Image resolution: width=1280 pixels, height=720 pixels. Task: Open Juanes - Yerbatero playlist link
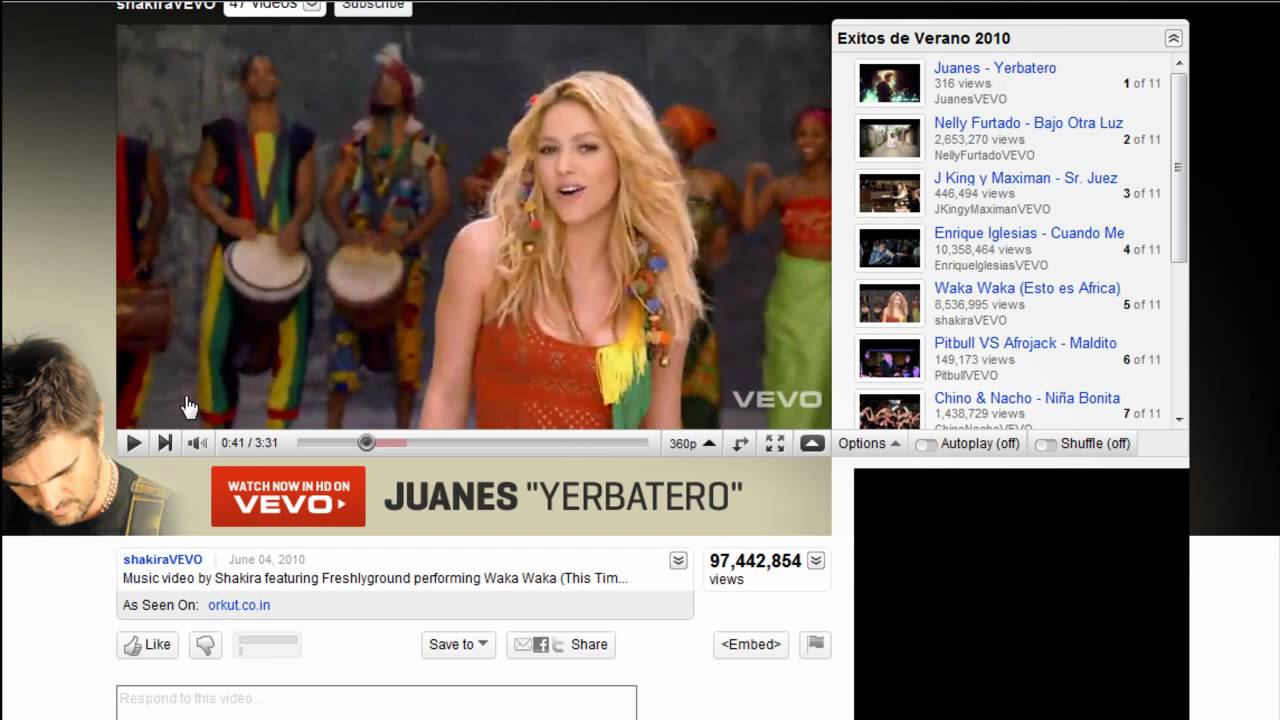995,68
